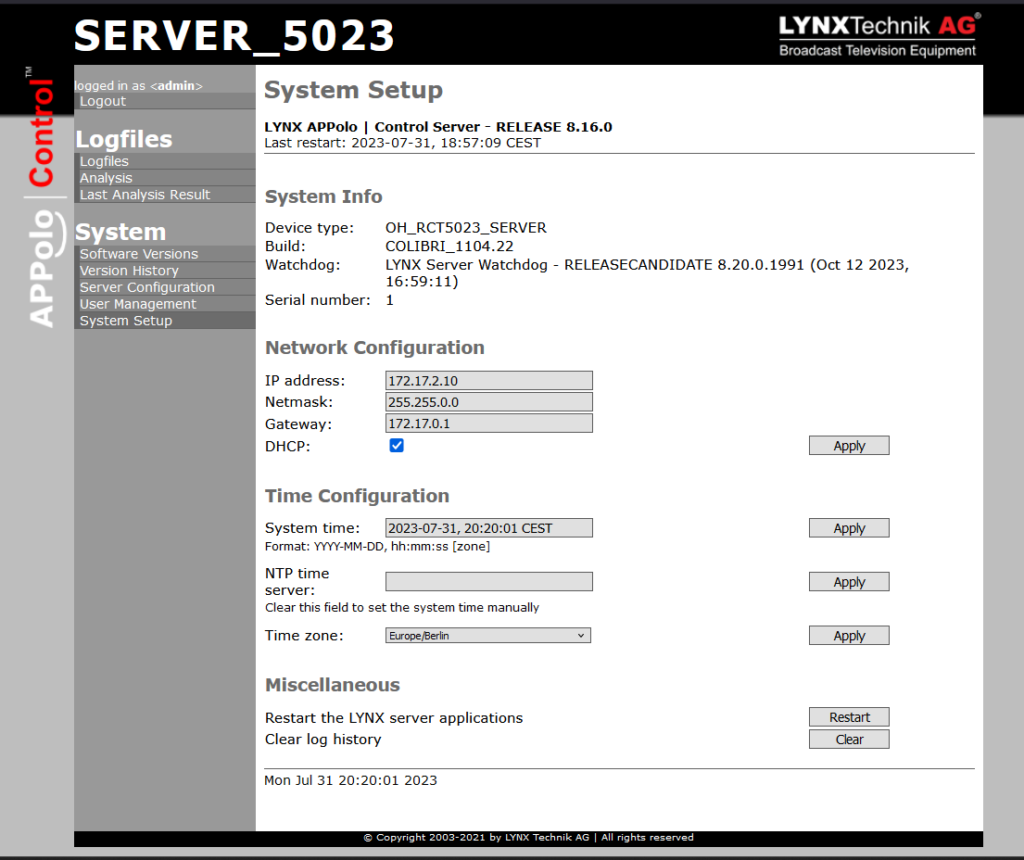Click the NTP time server input field
Viewport: 1024px width, 860px height.
[x=488, y=582]
